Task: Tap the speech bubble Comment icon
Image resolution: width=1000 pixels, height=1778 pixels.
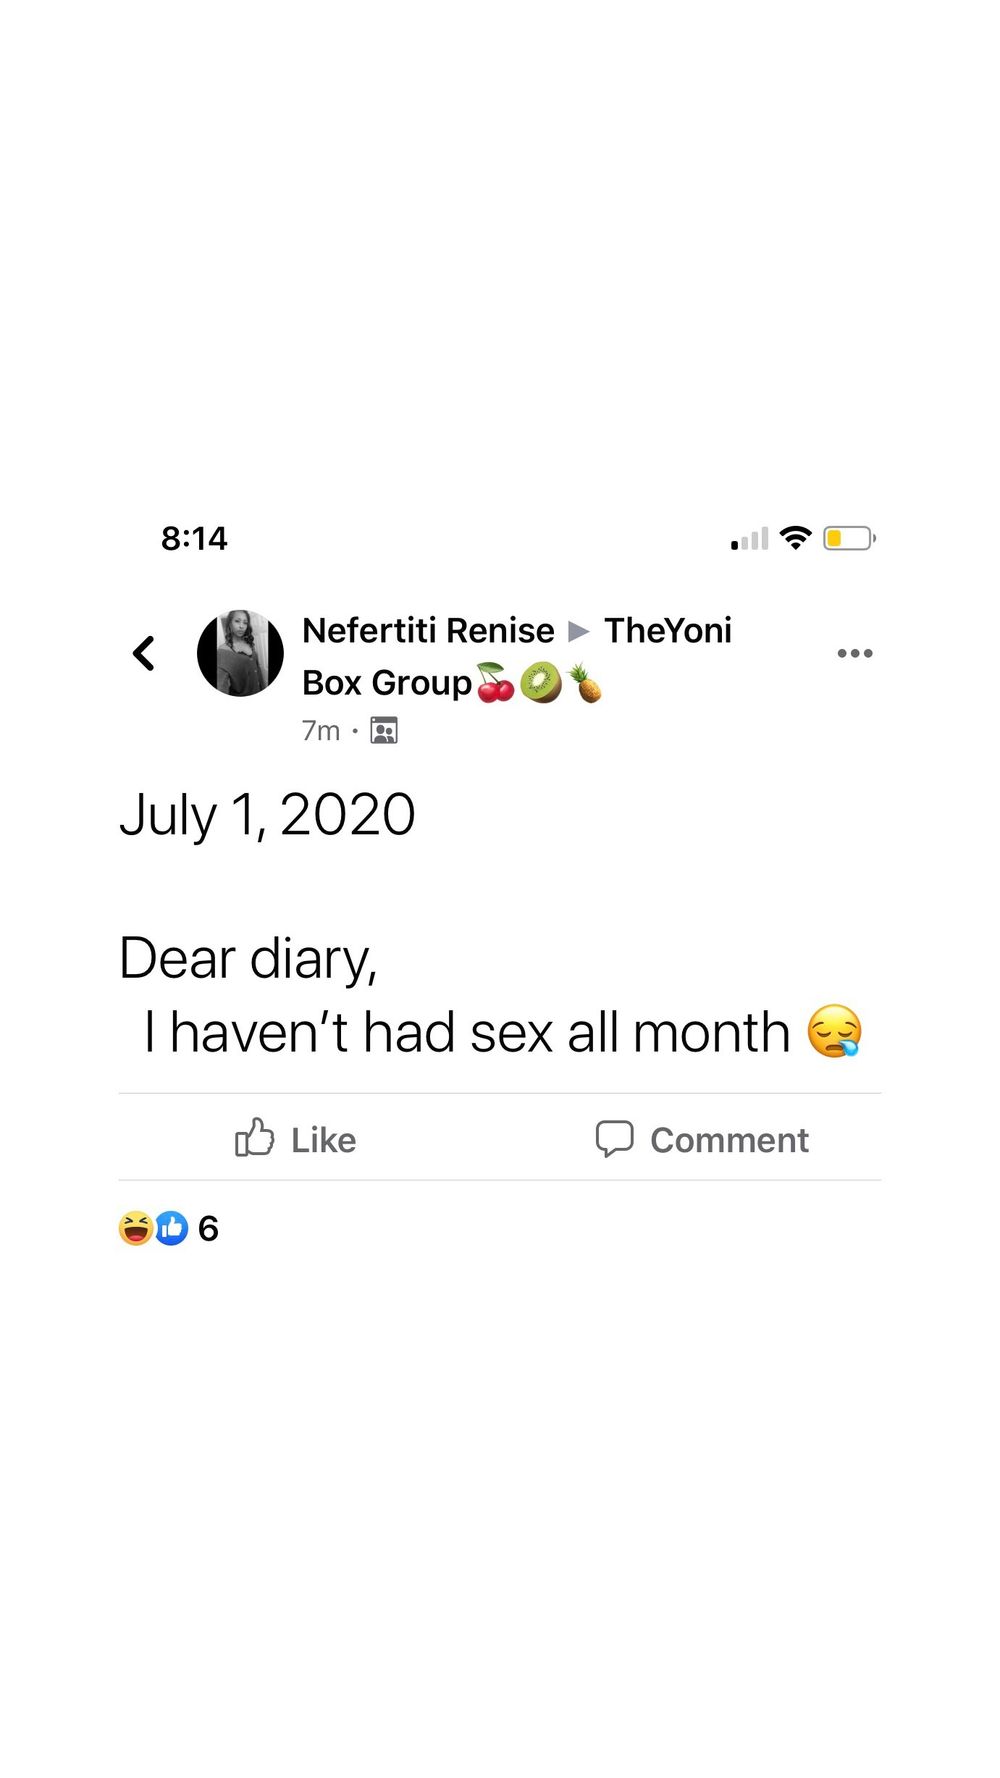Action: point(615,1138)
